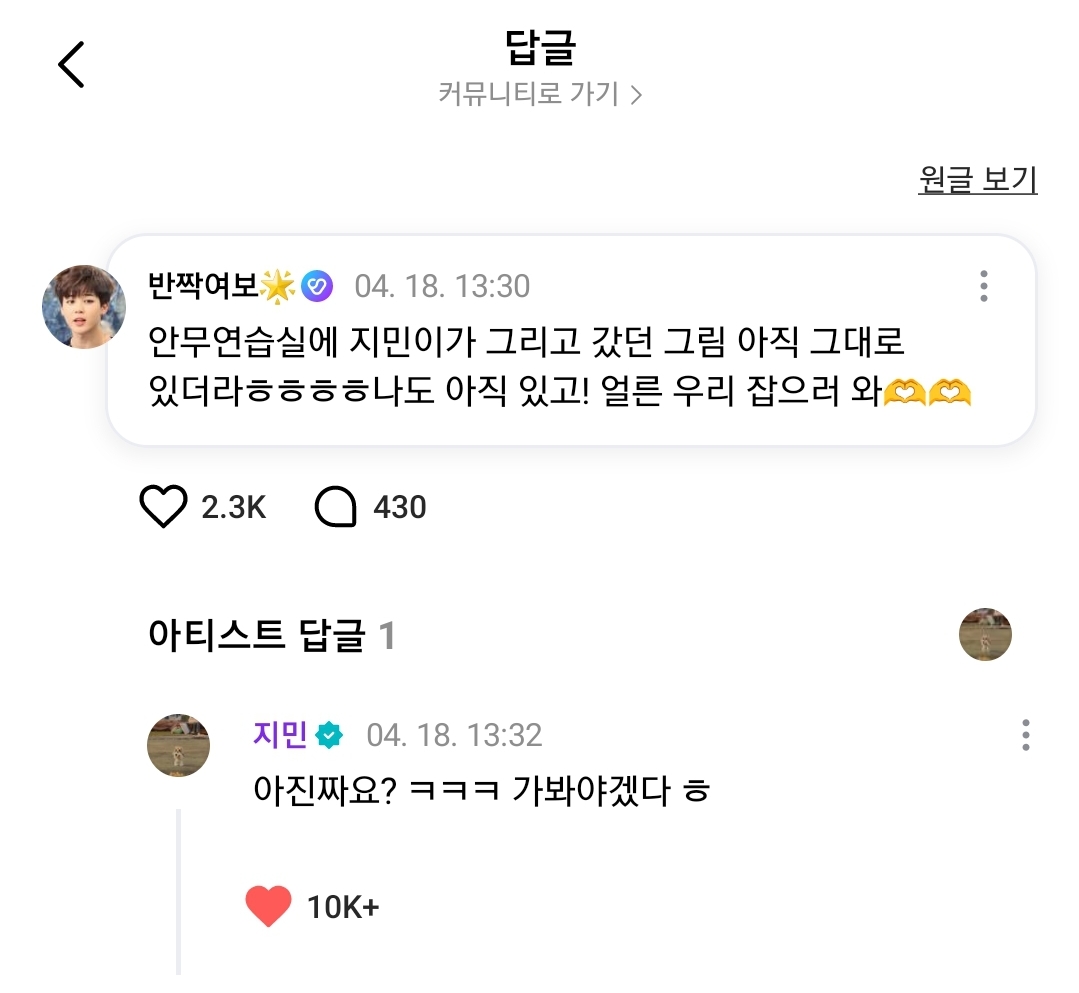Screen dimensions: 1079x993
Task: Click the 2.3K like count
Action: click(x=234, y=507)
